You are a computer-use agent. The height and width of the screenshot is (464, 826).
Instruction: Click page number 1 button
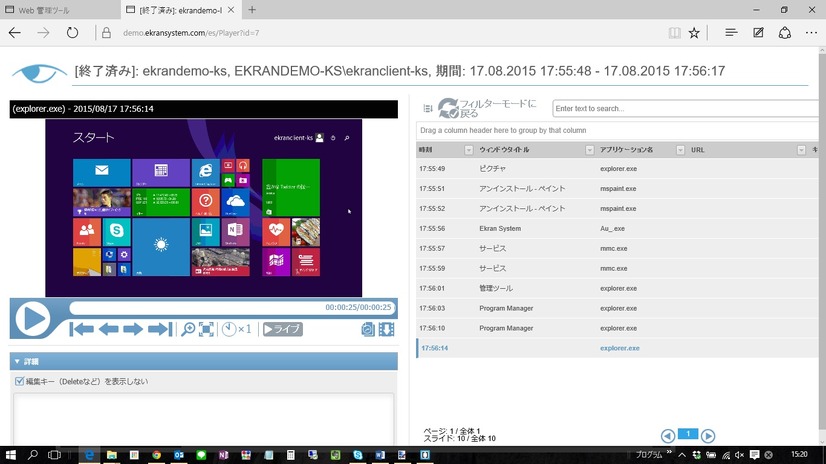pyautogui.click(x=688, y=434)
